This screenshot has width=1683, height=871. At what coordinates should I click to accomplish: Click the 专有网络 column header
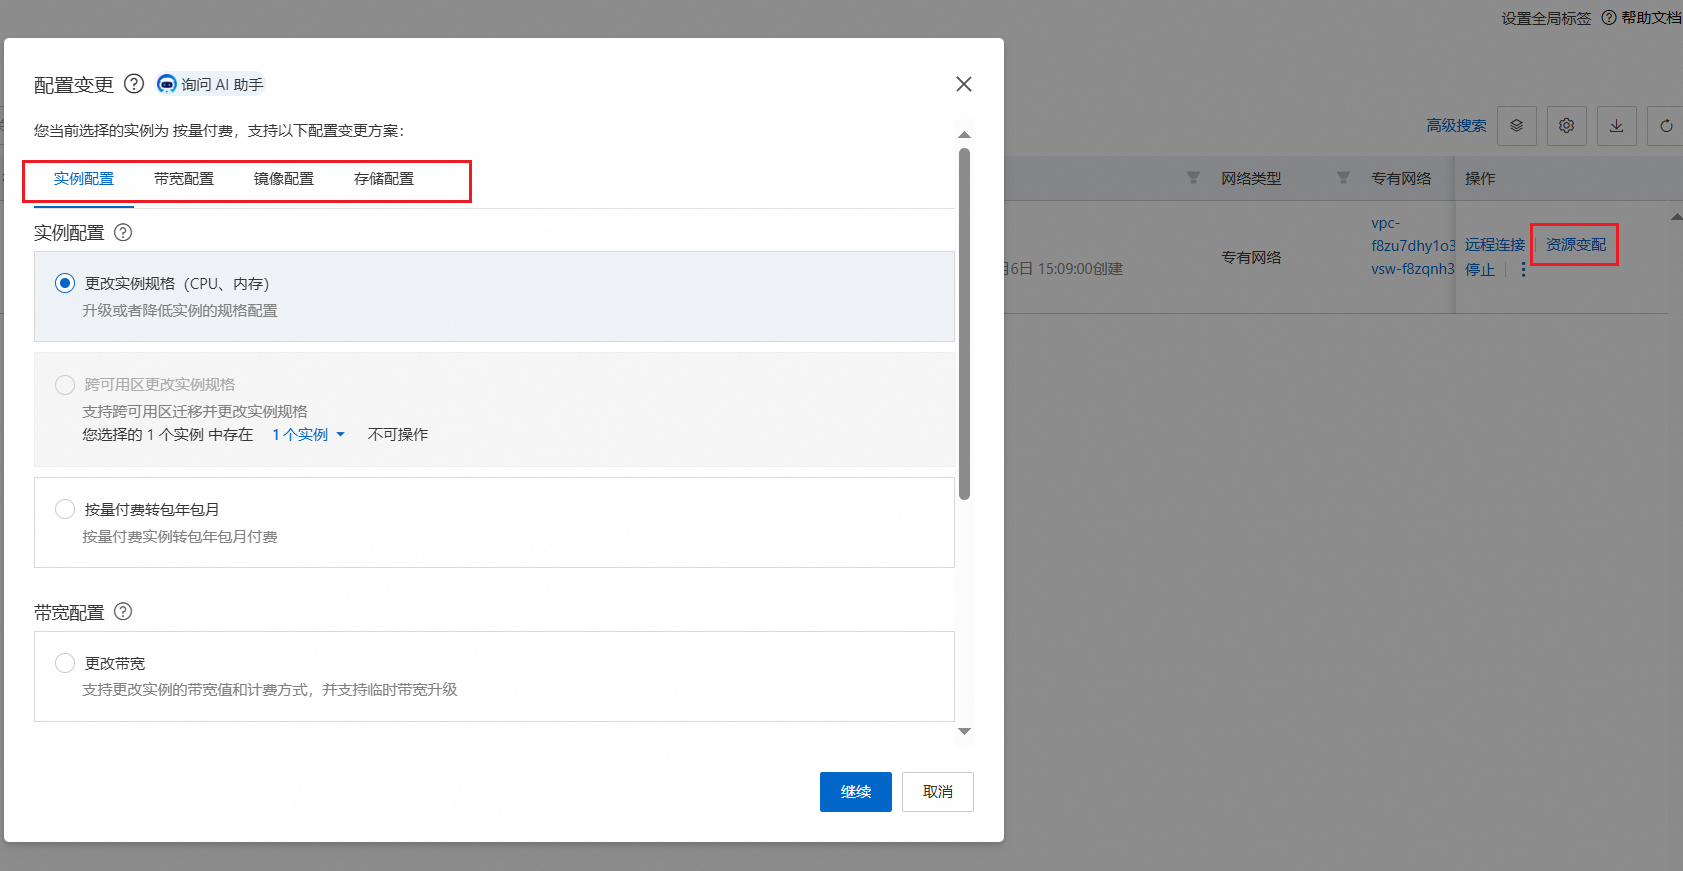pos(1401,179)
